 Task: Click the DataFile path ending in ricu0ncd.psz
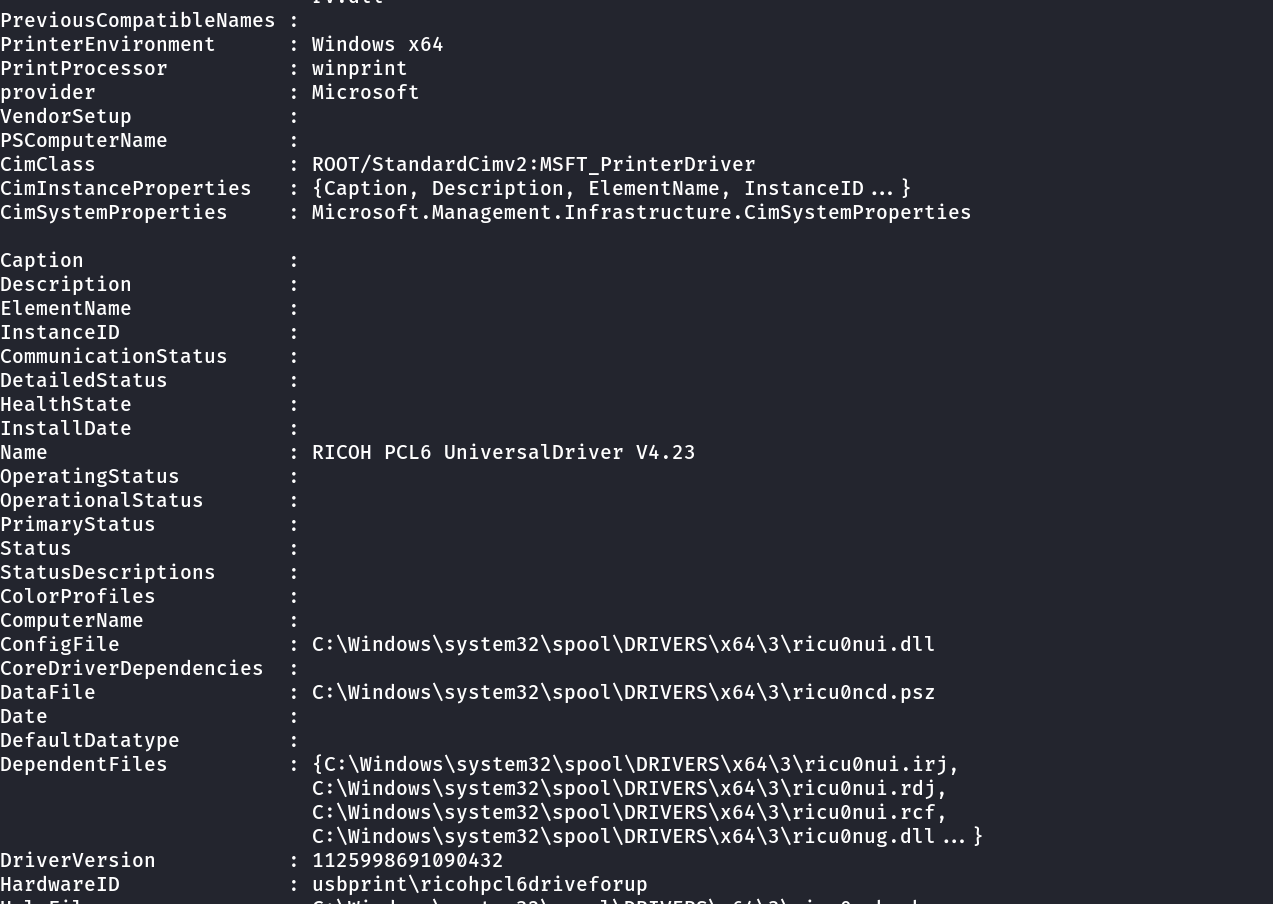[x=623, y=693]
